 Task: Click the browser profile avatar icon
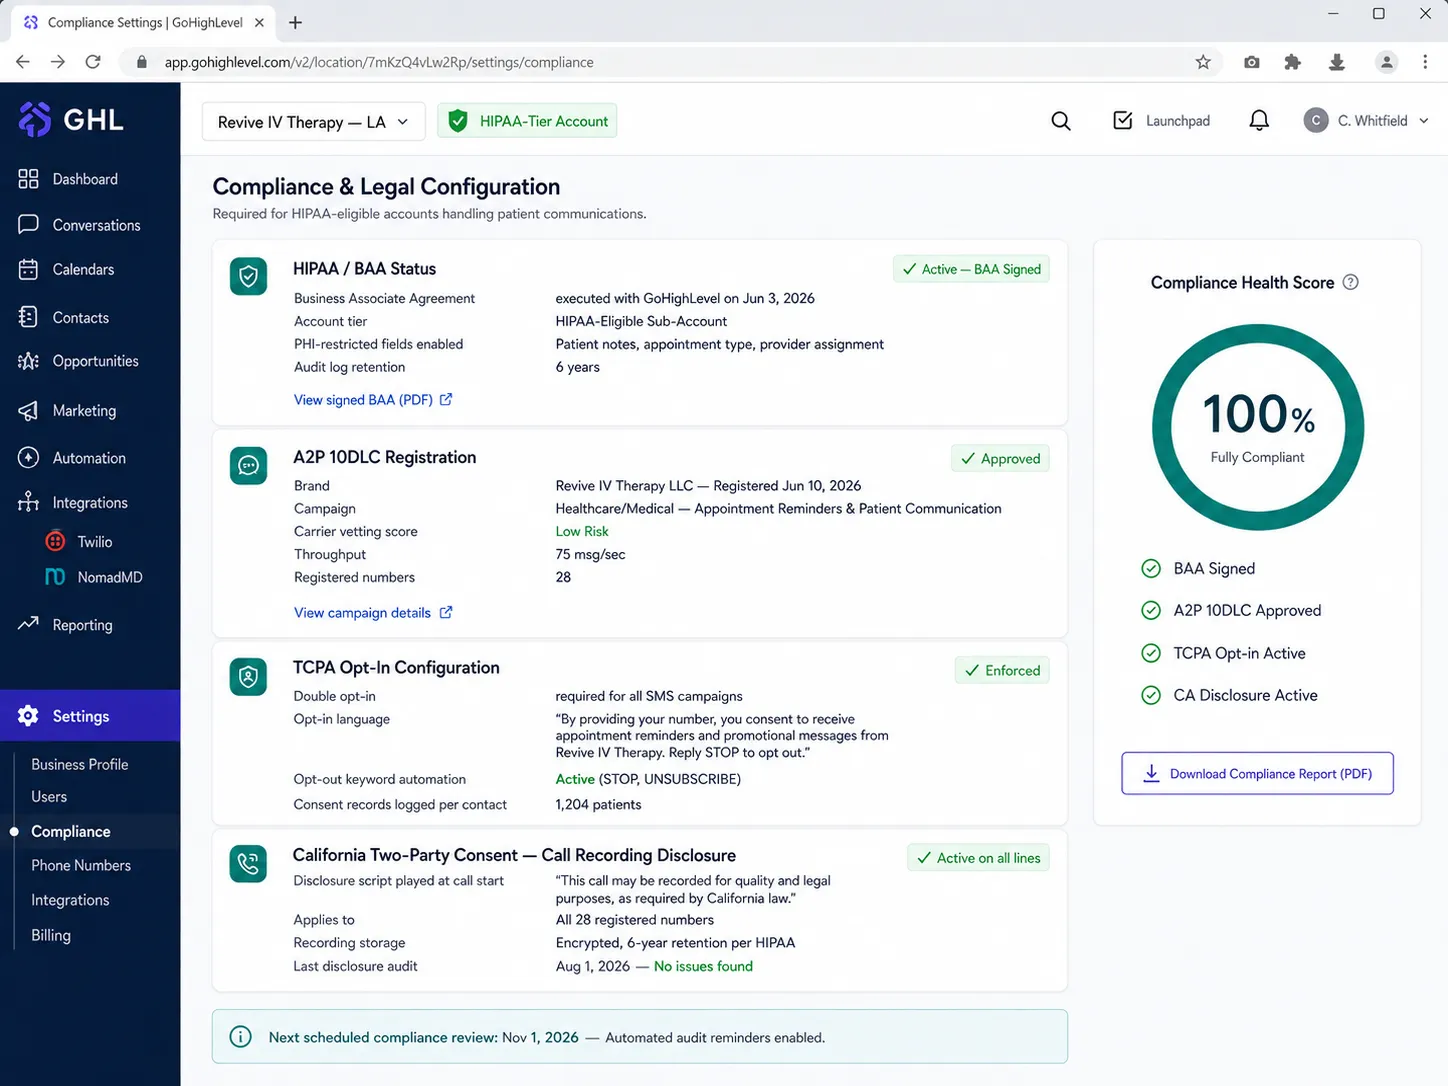point(1387,62)
